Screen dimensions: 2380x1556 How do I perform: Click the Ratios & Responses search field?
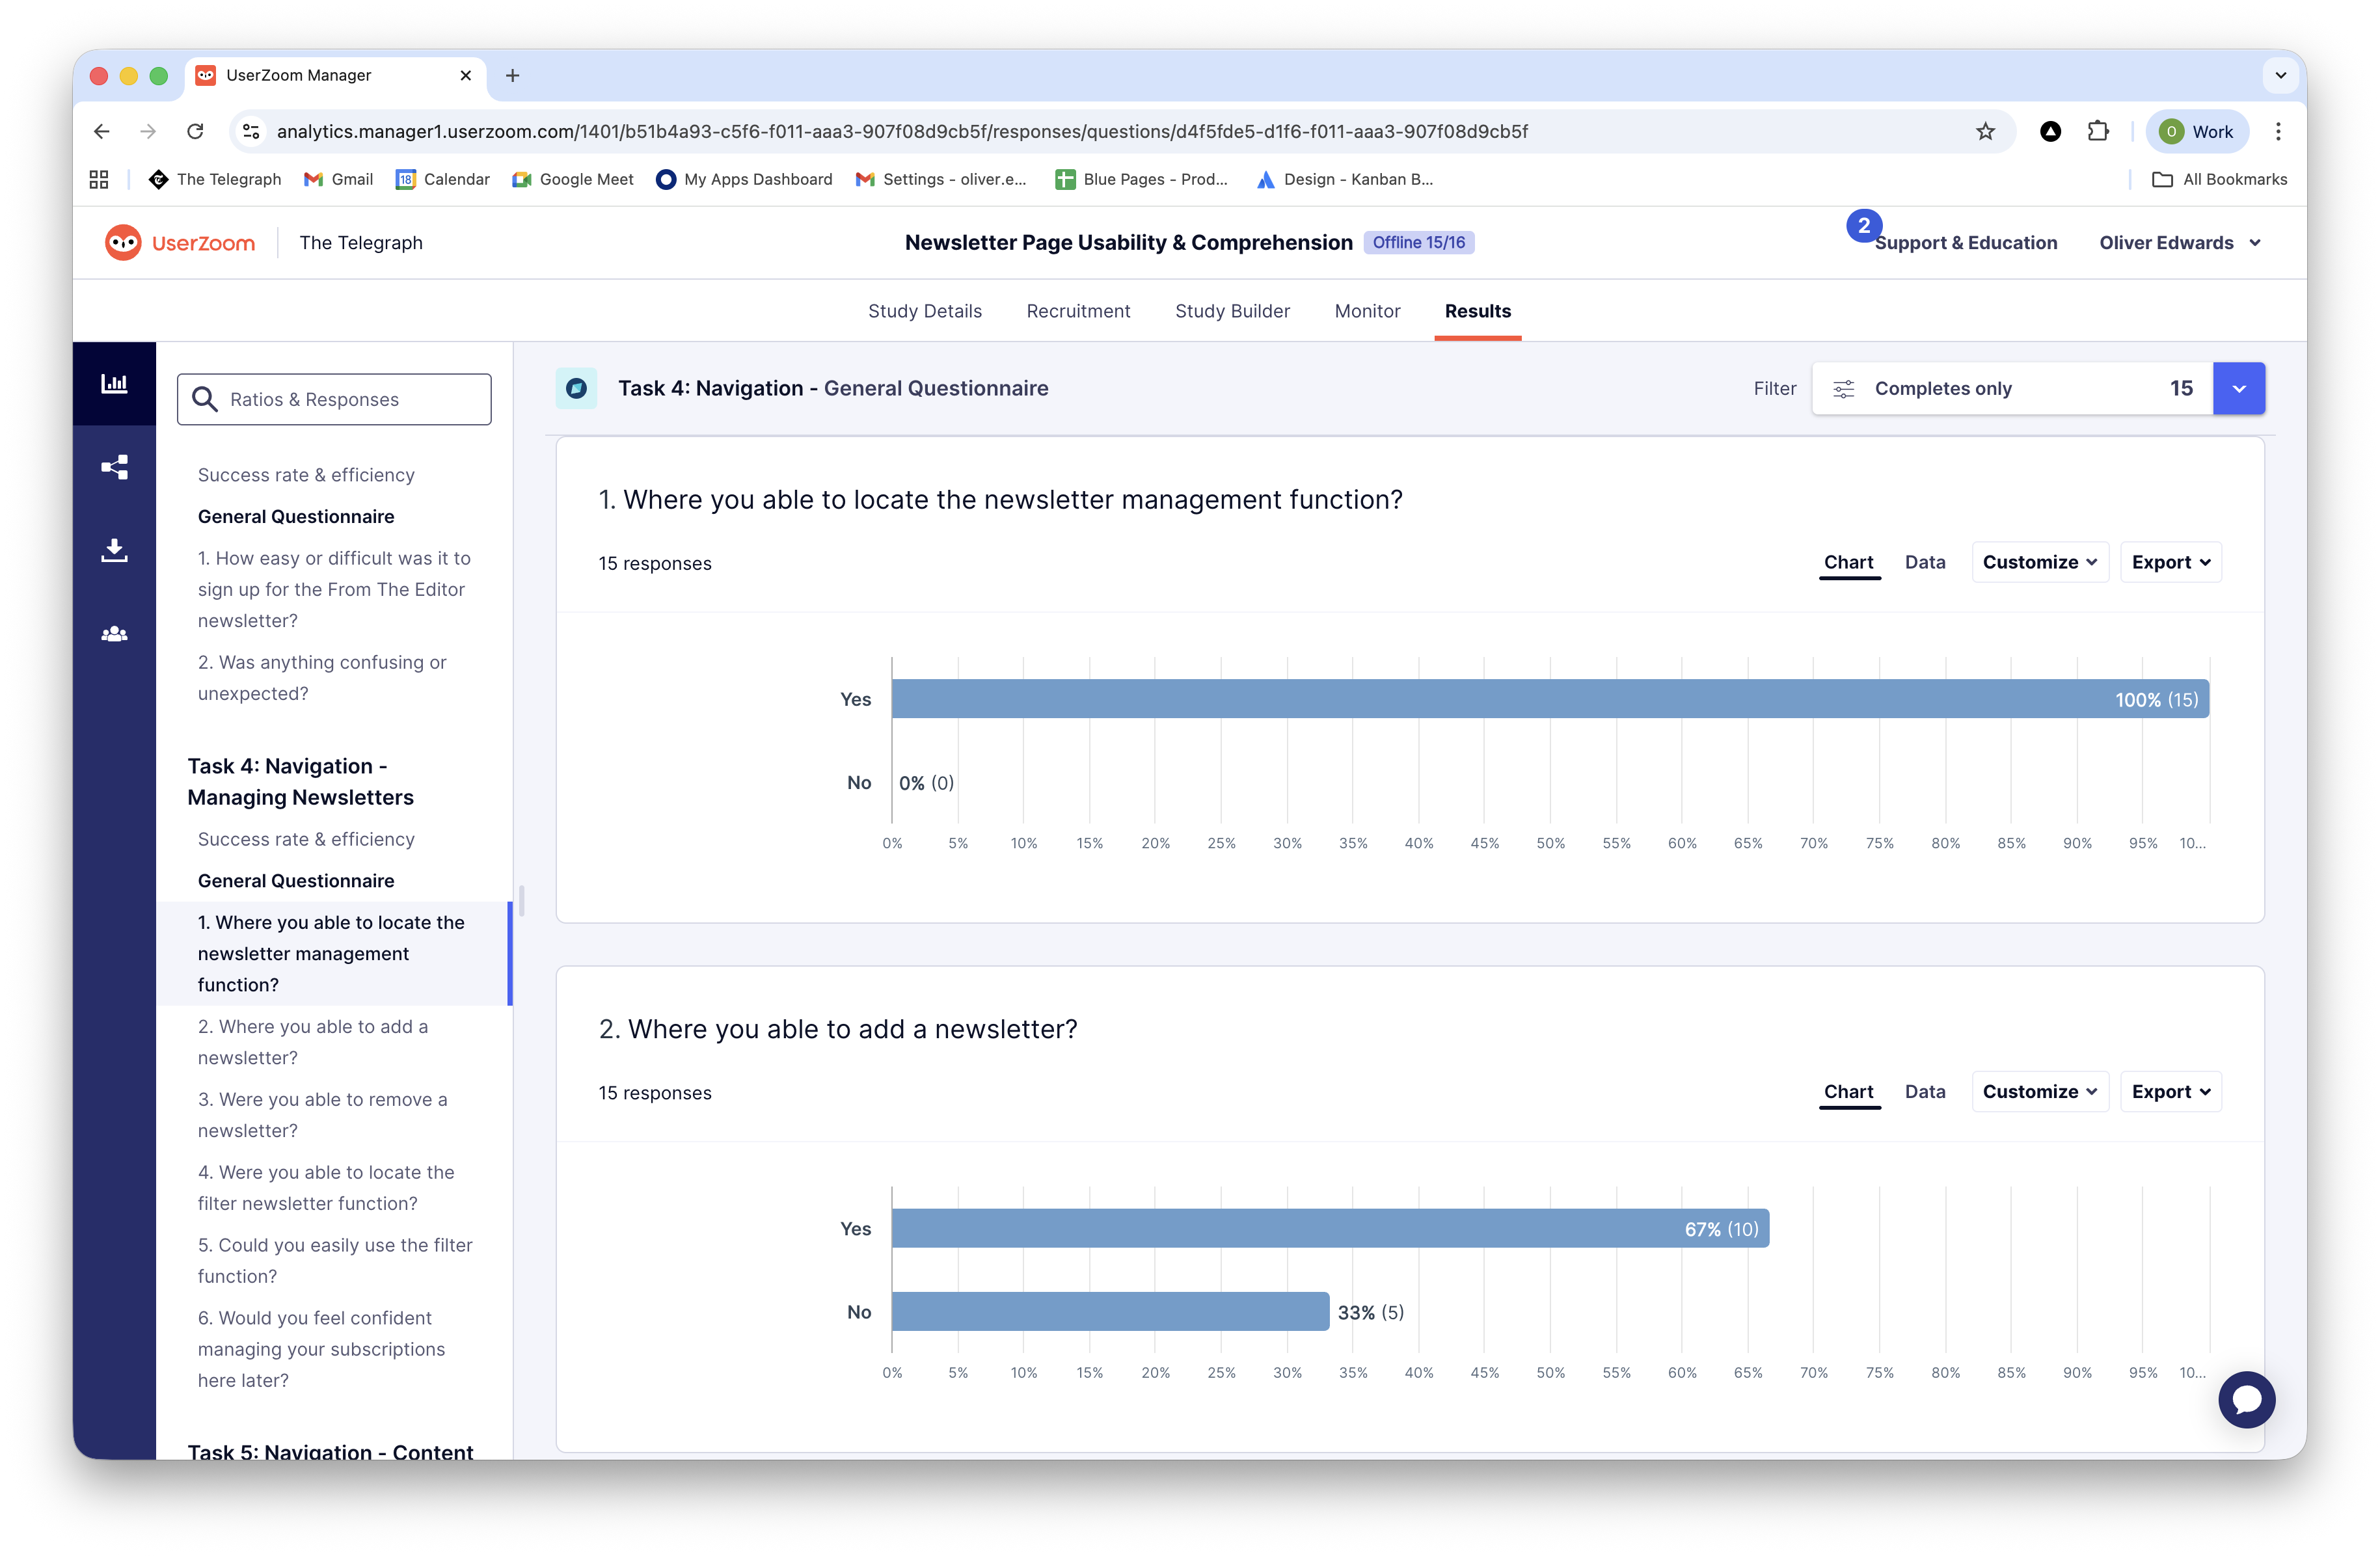(334, 400)
